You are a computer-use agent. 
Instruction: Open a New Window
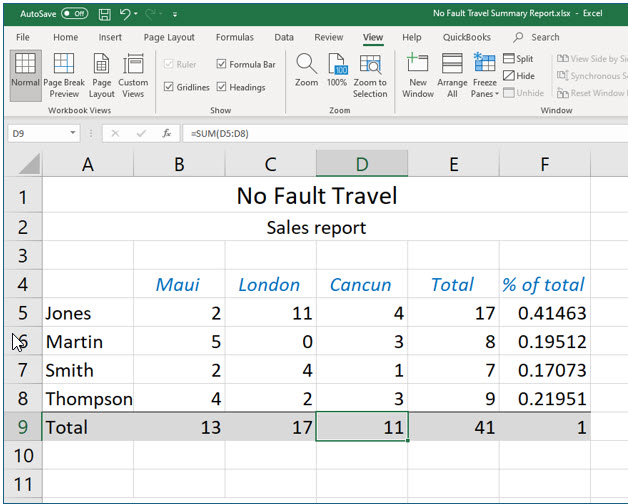tap(418, 75)
